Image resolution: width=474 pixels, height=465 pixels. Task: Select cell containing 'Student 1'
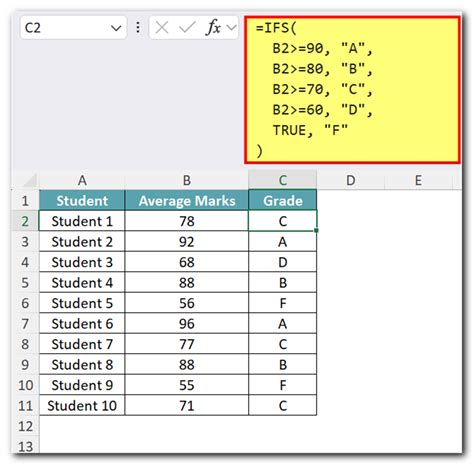click(x=82, y=221)
